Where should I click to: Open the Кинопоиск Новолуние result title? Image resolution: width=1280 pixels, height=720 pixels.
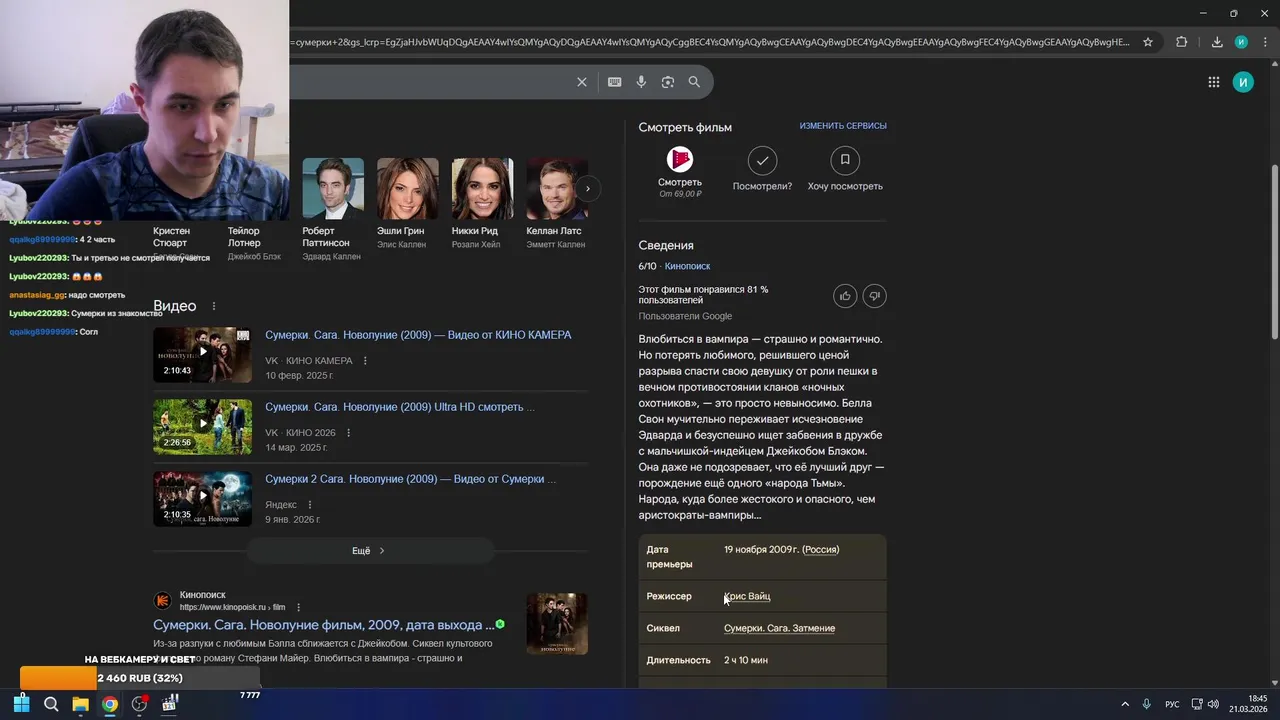coord(324,625)
